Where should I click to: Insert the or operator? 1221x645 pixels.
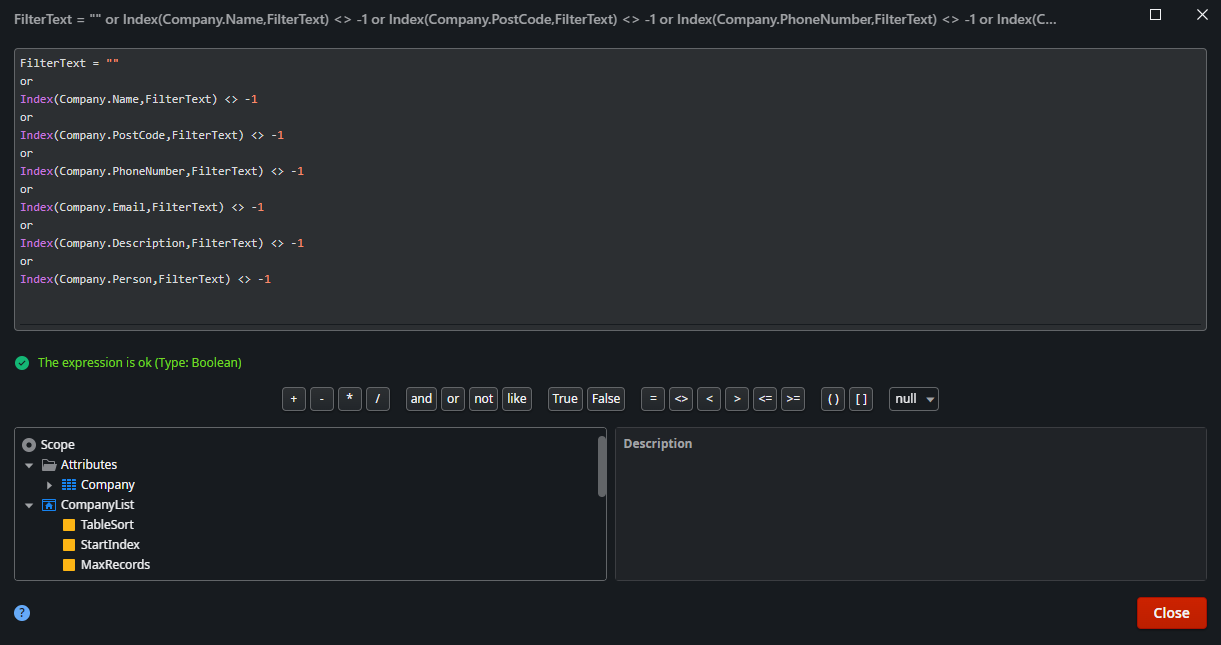point(452,398)
